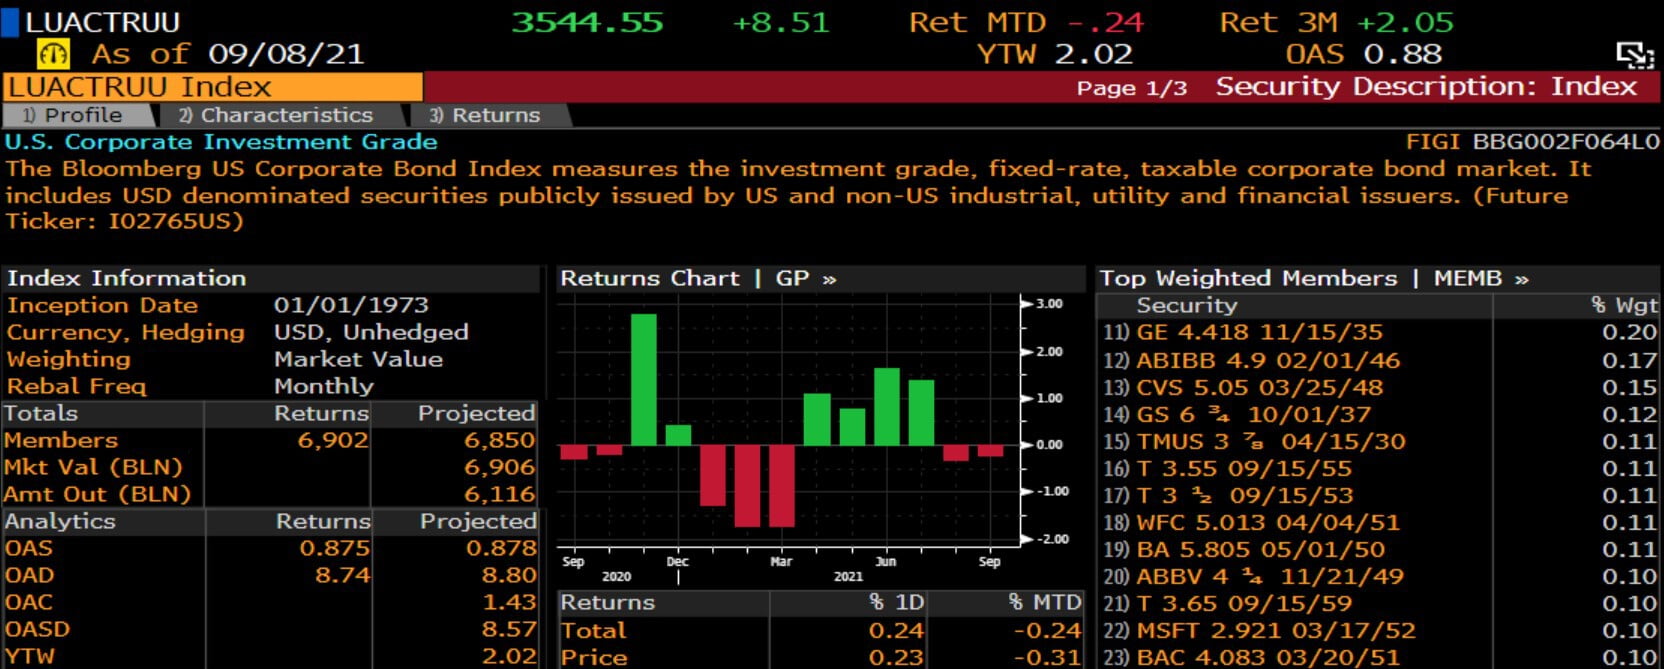
Task: Click the % MTD returns column header
Action: click(1045, 602)
